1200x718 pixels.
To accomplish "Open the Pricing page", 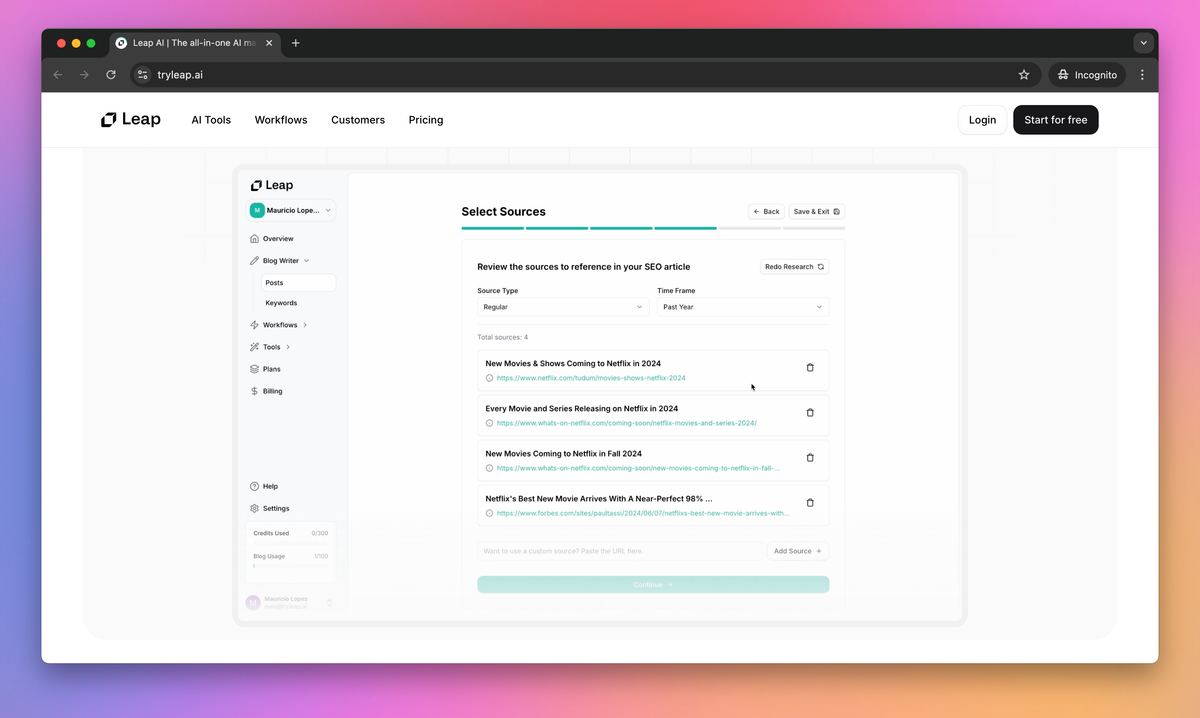I will click(x=426, y=120).
